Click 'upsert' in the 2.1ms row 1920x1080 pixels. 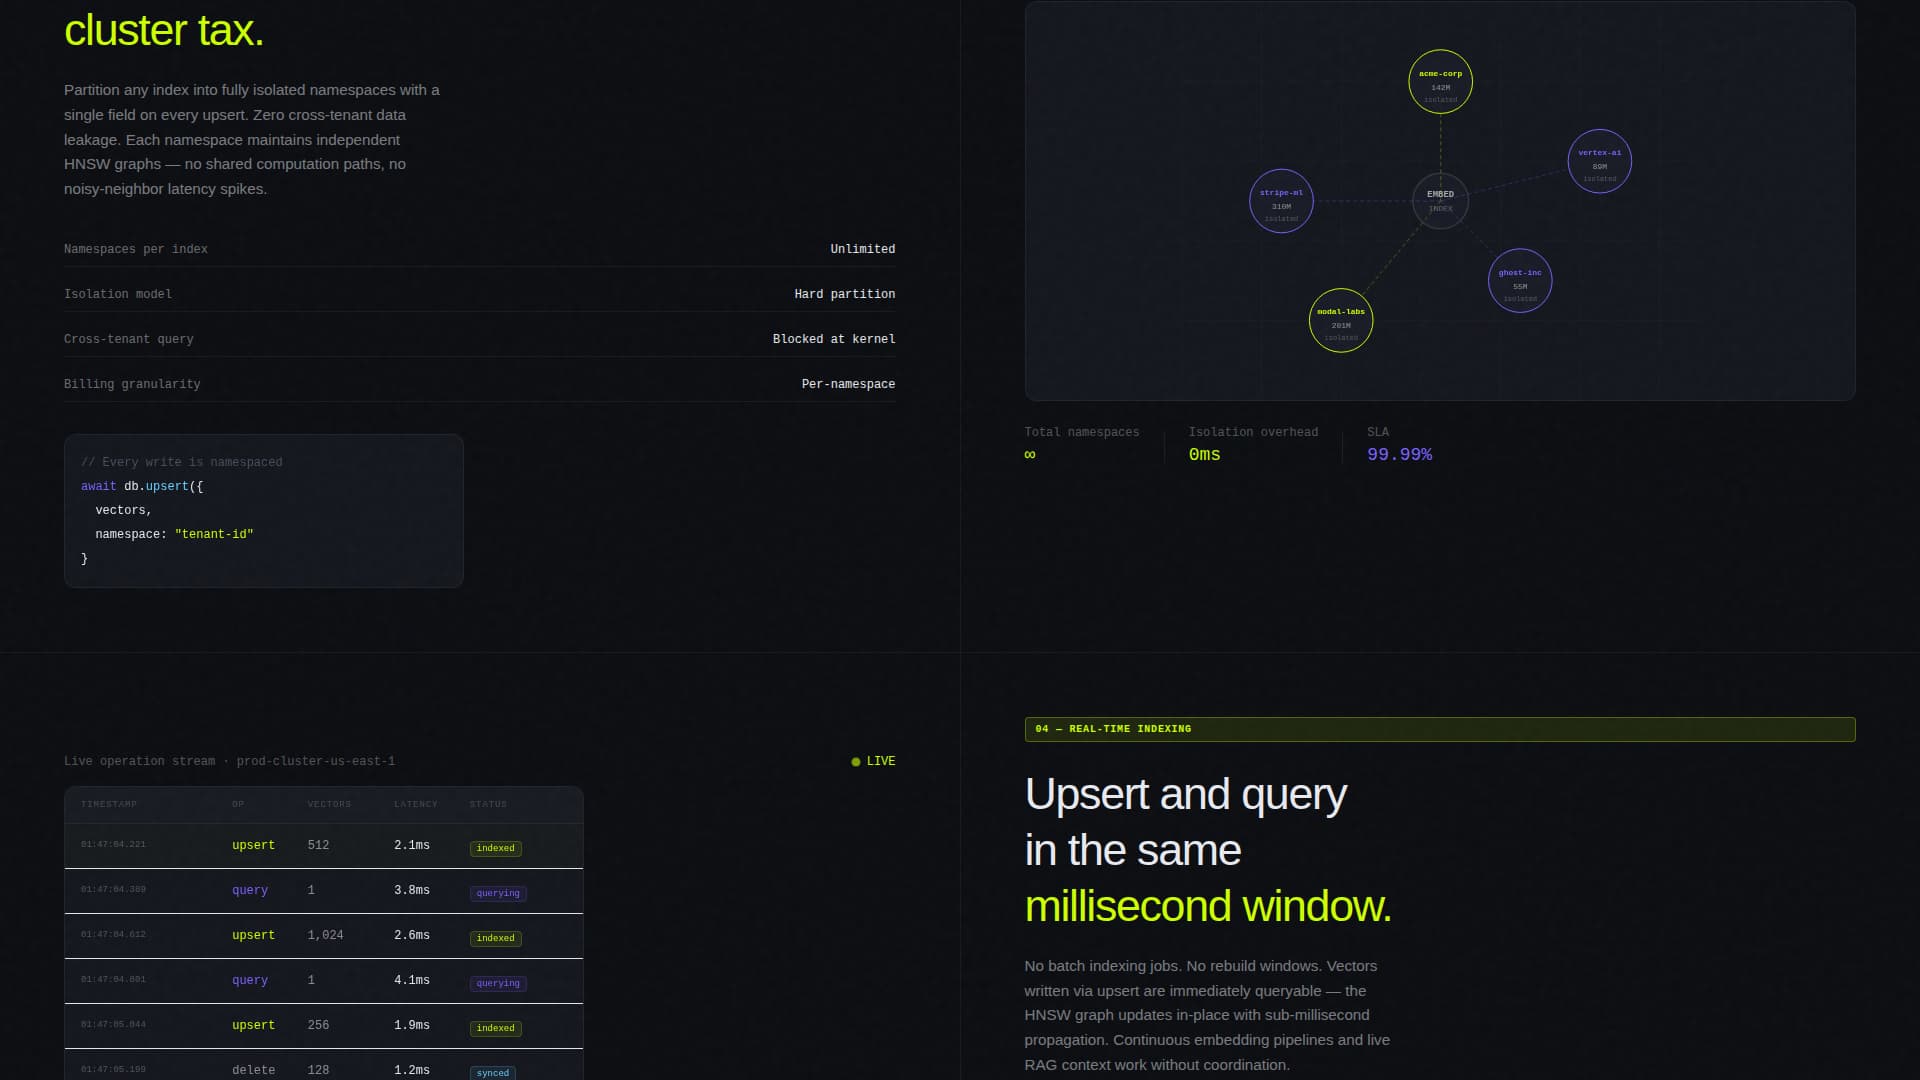pyautogui.click(x=253, y=845)
